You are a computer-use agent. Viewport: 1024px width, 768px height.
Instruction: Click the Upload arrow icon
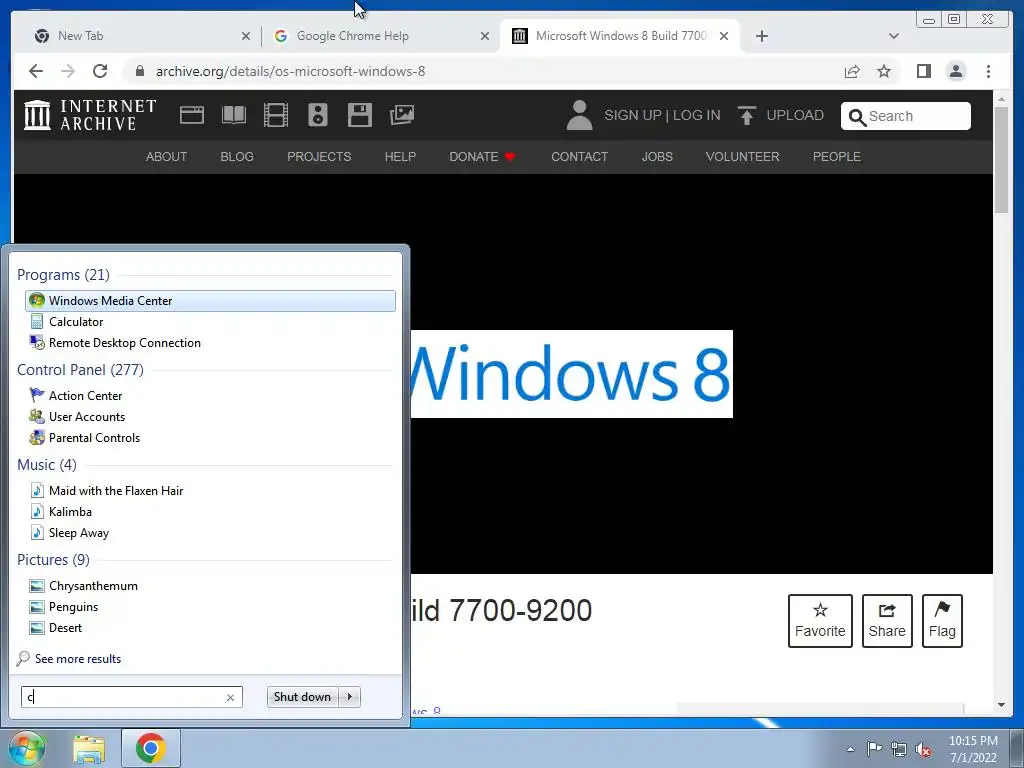pos(746,115)
